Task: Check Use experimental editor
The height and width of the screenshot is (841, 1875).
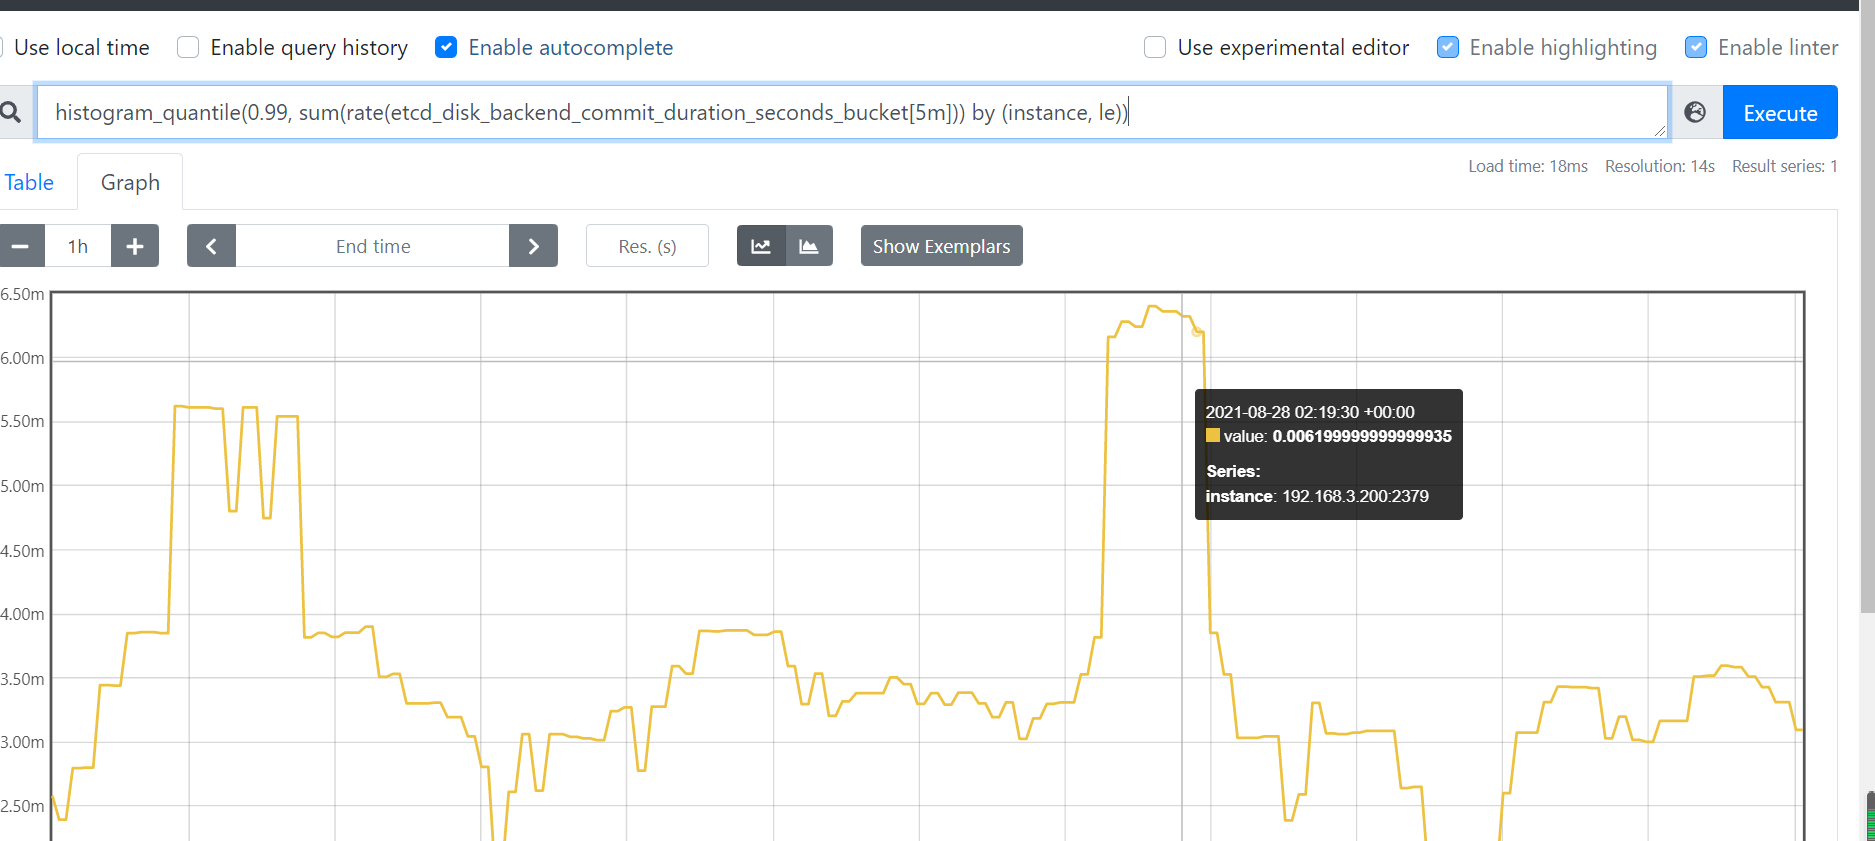Action: point(1155,47)
